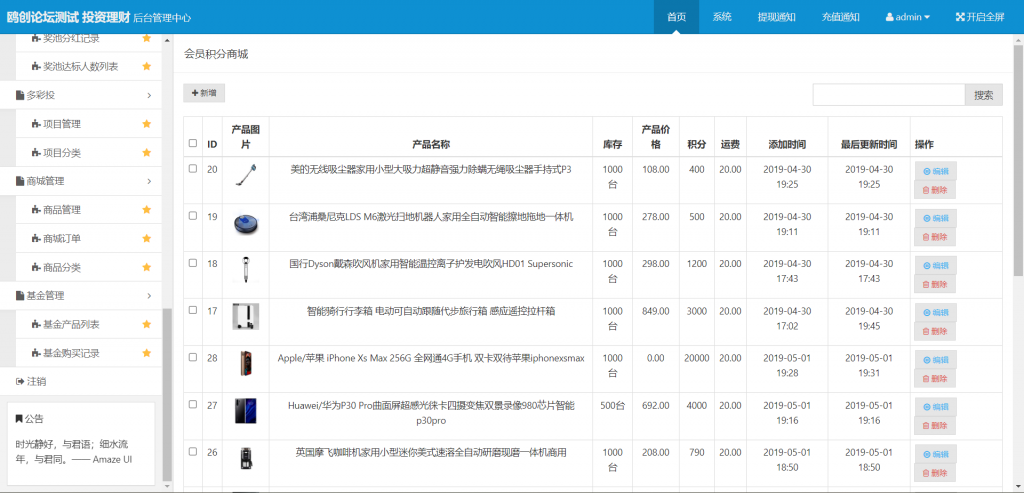Click the fullscreen arrows icon in header
This screenshot has width=1024, height=493.
click(960, 17)
